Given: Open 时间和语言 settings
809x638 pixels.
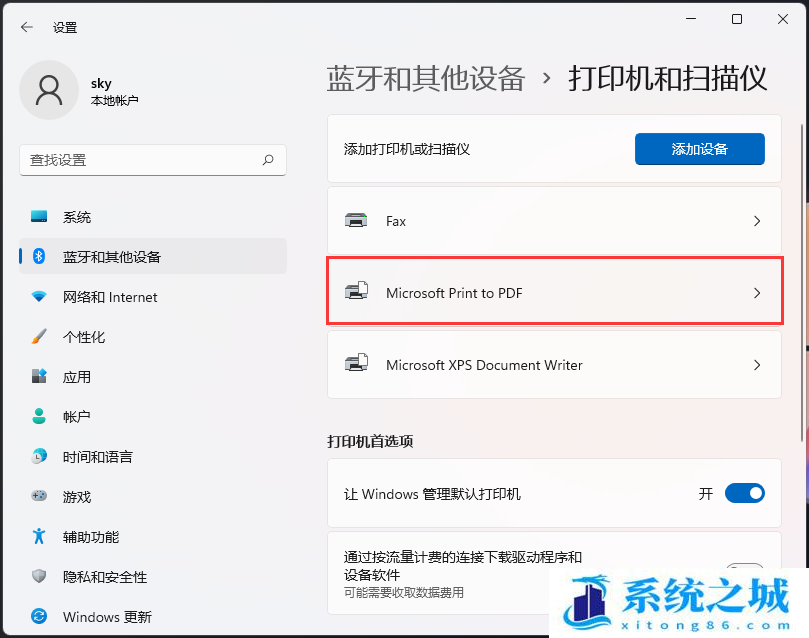Looking at the screenshot, I should point(153,456).
